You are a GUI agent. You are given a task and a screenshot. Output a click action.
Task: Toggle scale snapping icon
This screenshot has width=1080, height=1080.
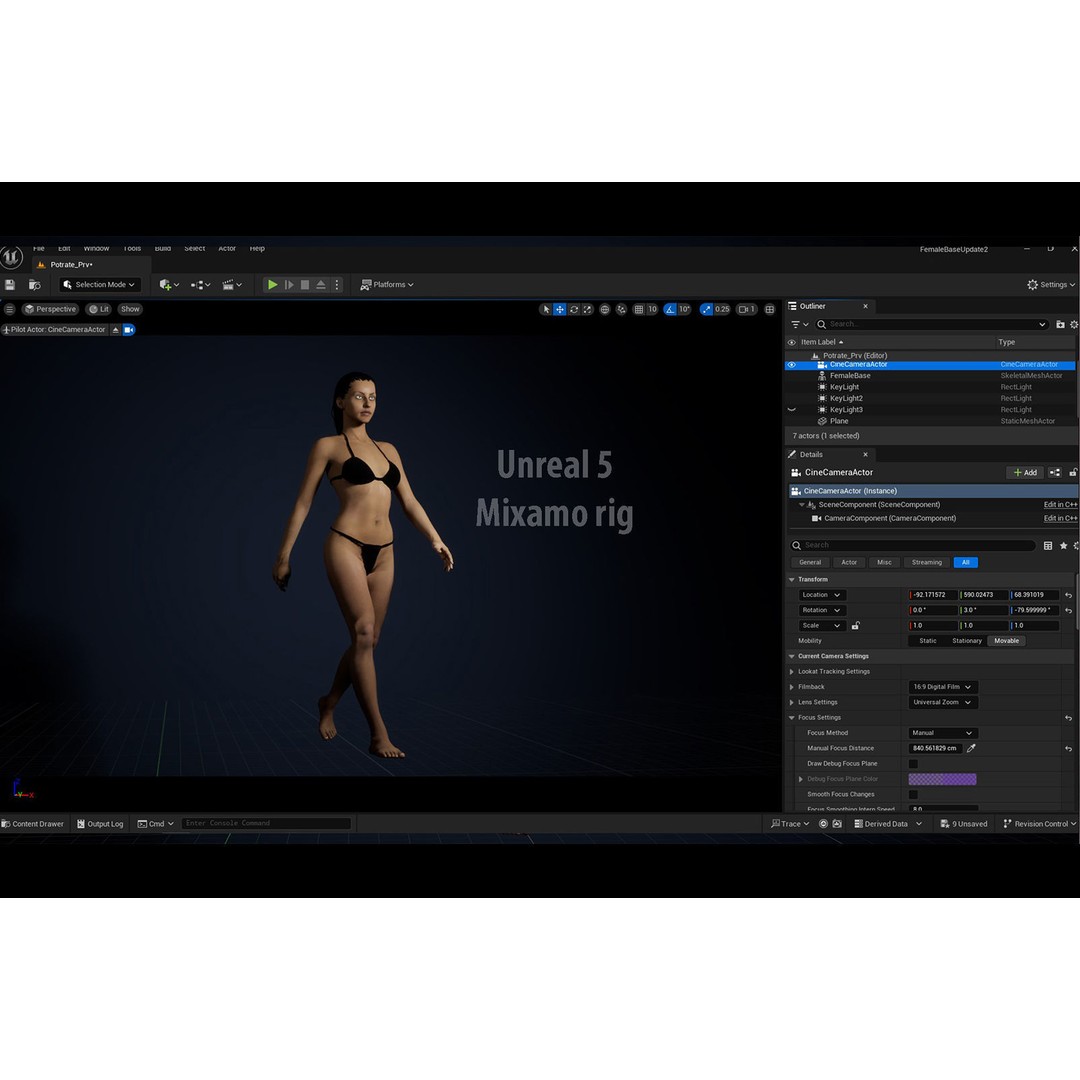click(706, 309)
